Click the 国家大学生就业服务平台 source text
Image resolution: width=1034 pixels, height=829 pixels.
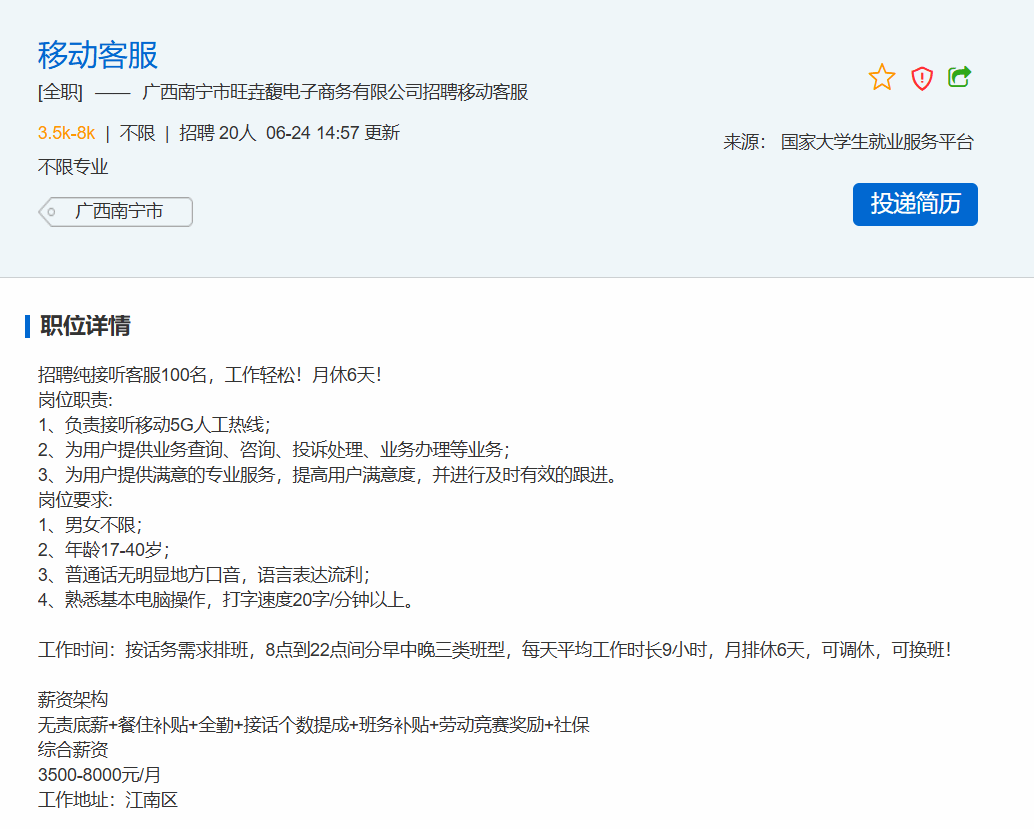click(x=877, y=142)
